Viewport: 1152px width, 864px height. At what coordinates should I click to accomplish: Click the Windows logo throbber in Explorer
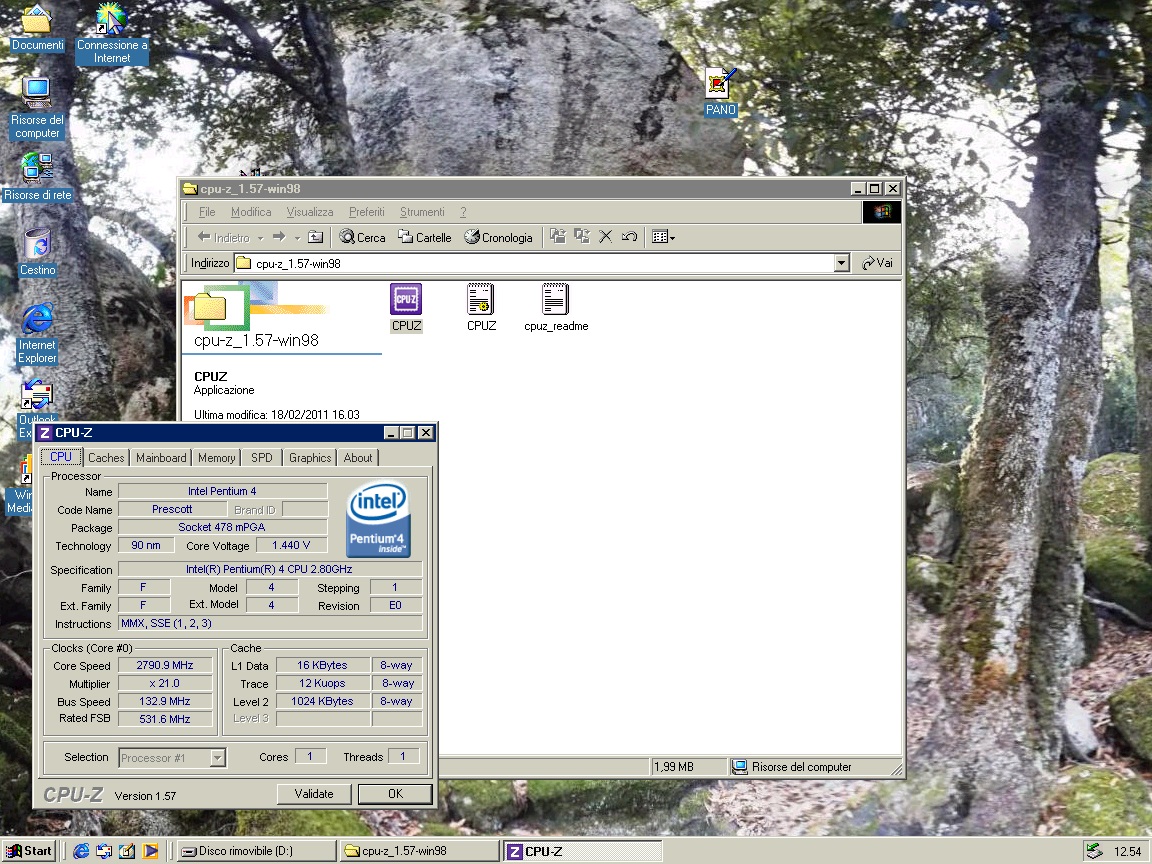882,212
